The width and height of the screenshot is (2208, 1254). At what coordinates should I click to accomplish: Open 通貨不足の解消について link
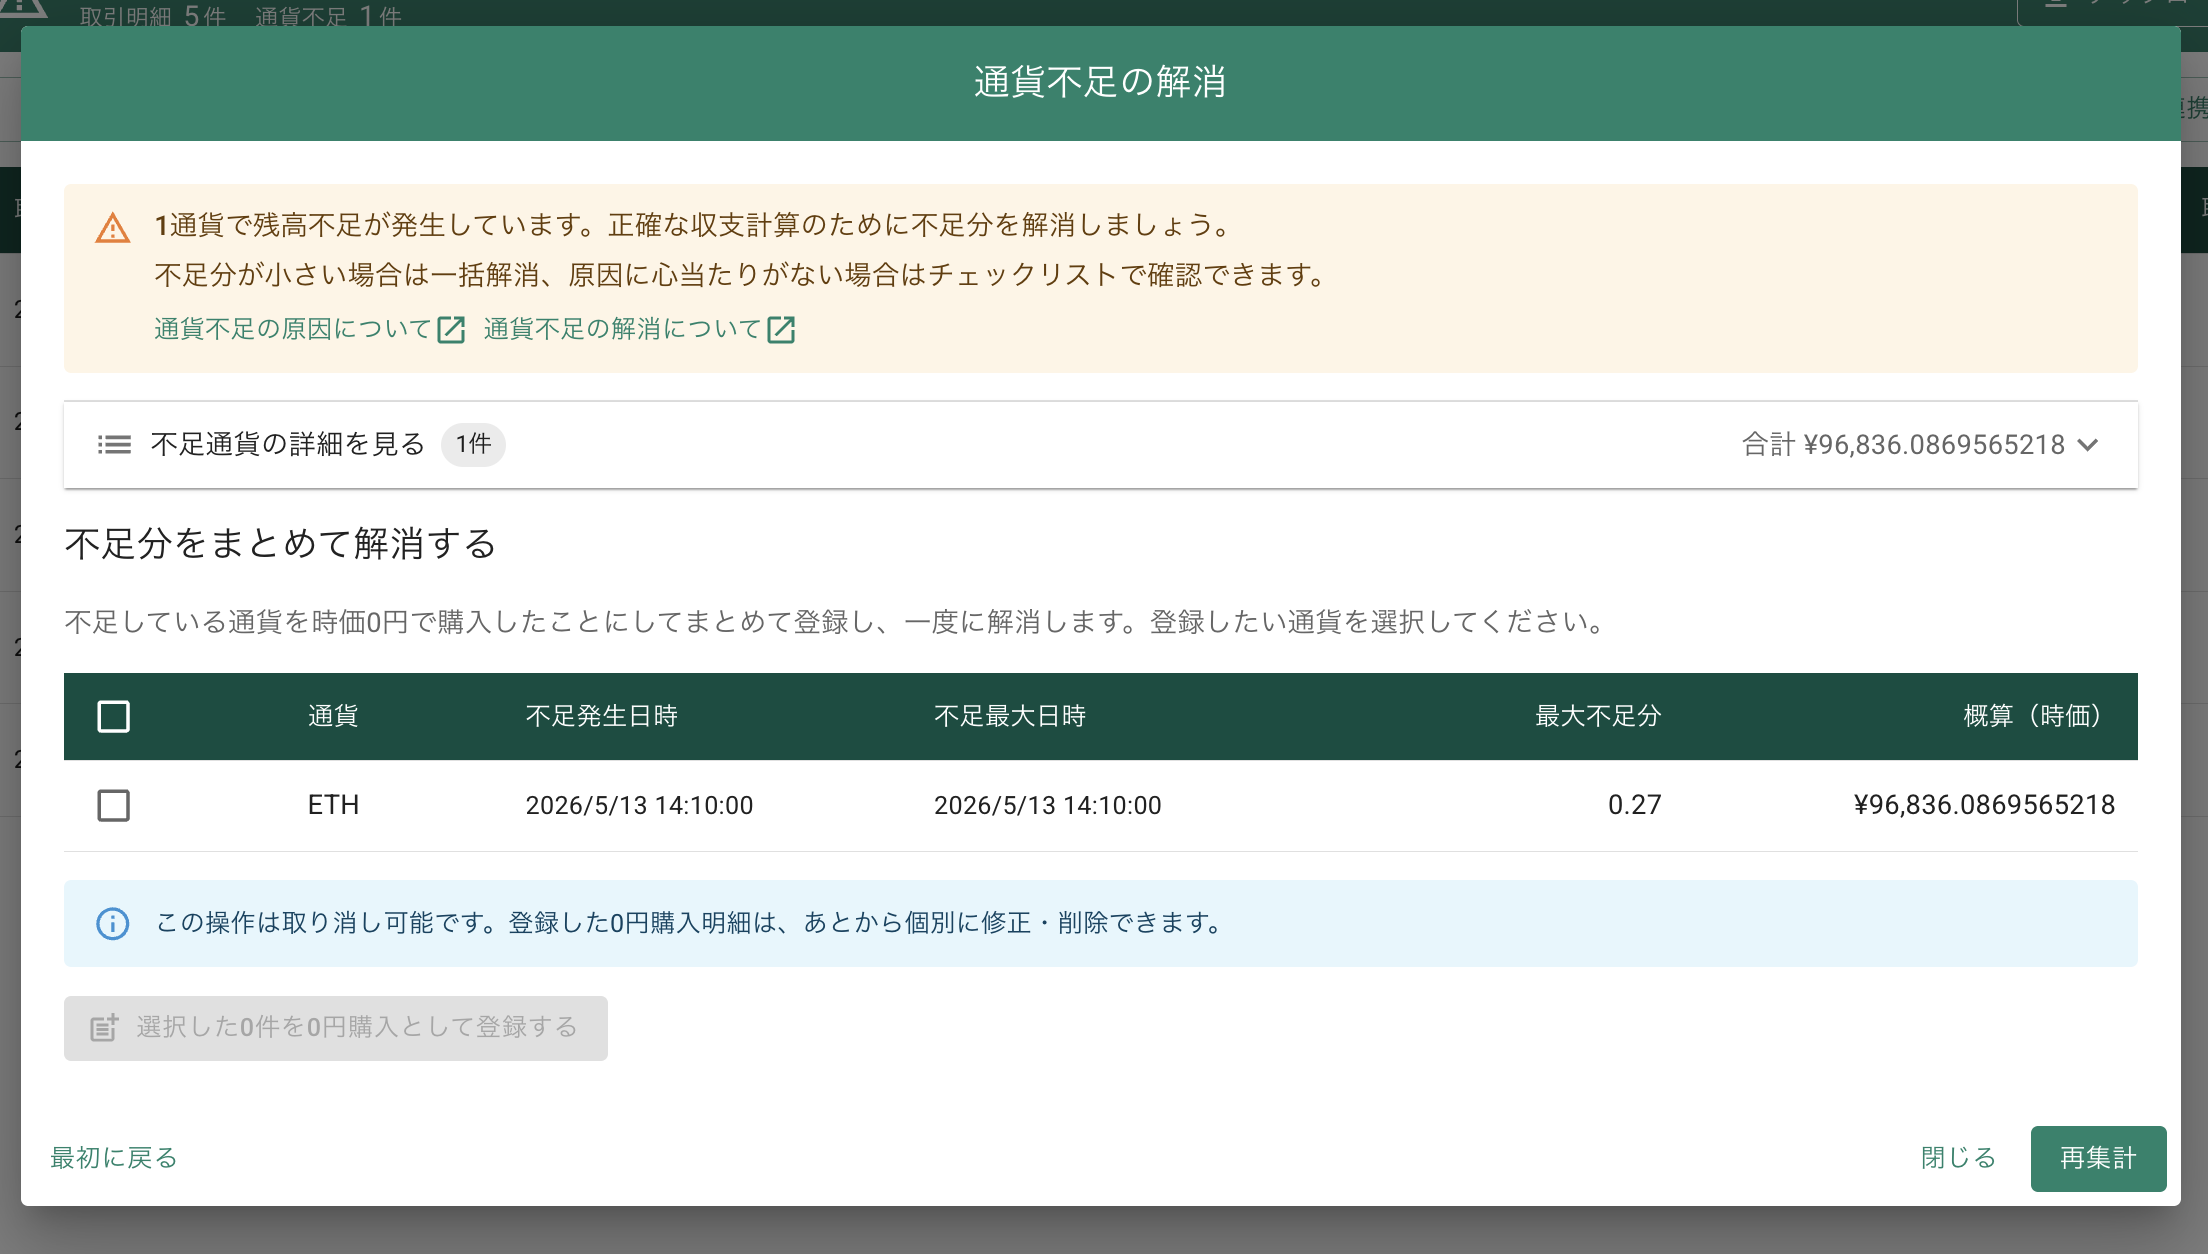click(622, 329)
